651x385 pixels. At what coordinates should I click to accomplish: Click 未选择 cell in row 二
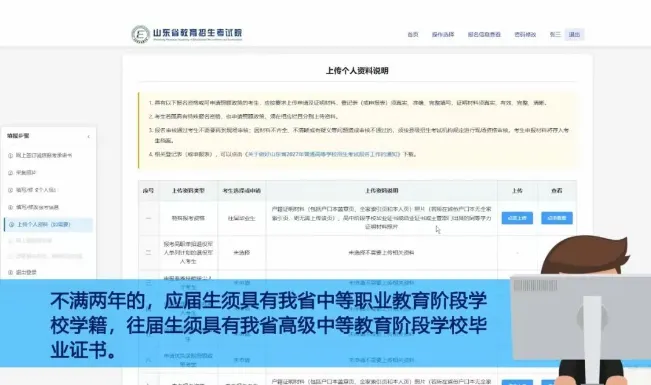pyautogui.click(x=242, y=253)
